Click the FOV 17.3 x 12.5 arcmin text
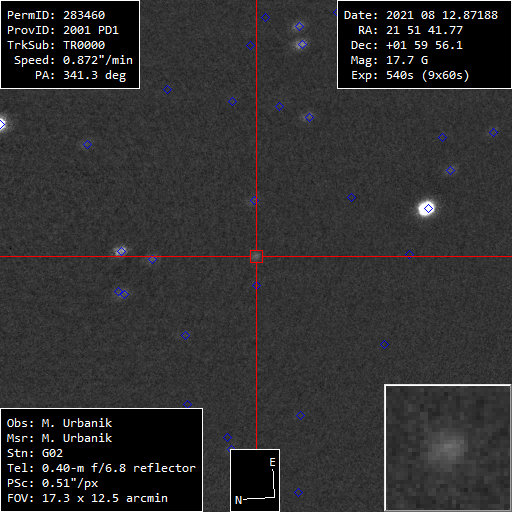This screenshot has width=512, height=512. 87,498
